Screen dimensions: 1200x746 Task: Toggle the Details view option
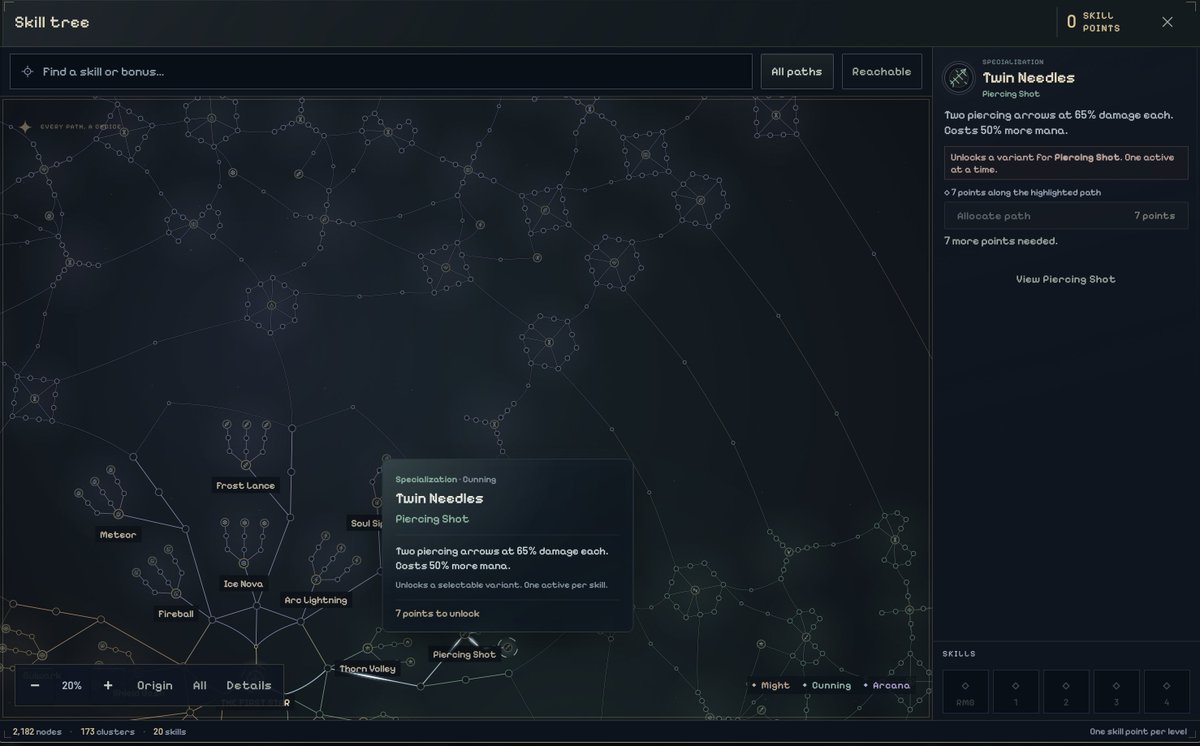pyautogui.click(x=249, y=685)
